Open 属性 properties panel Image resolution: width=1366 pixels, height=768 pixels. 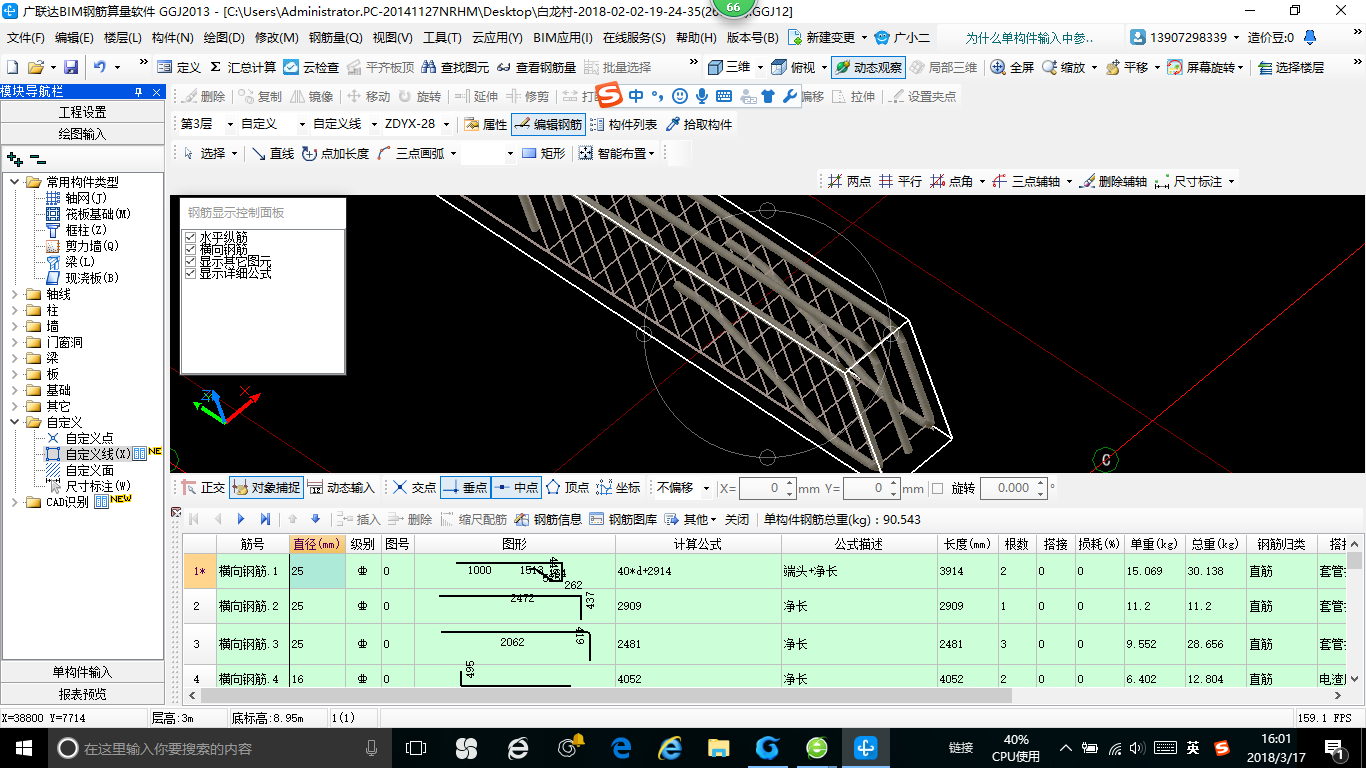point(485,124)
